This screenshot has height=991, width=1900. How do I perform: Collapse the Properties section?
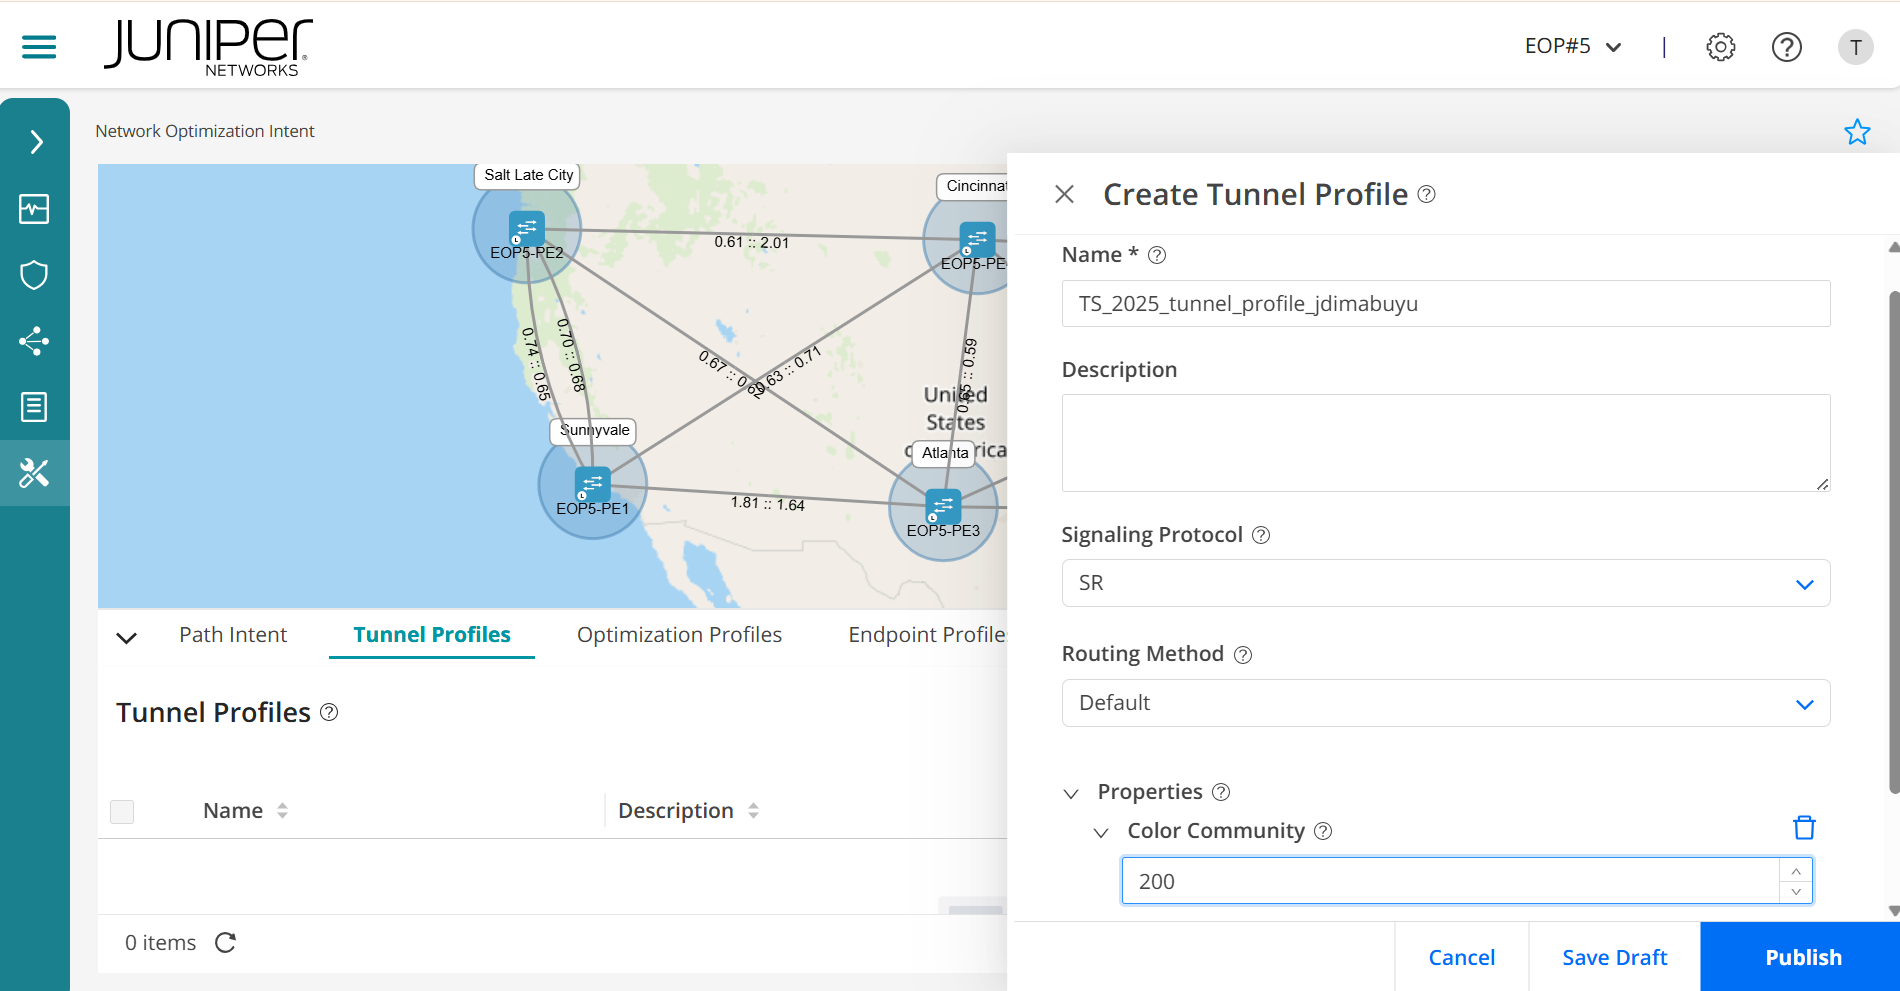[x=1071, y=793]
